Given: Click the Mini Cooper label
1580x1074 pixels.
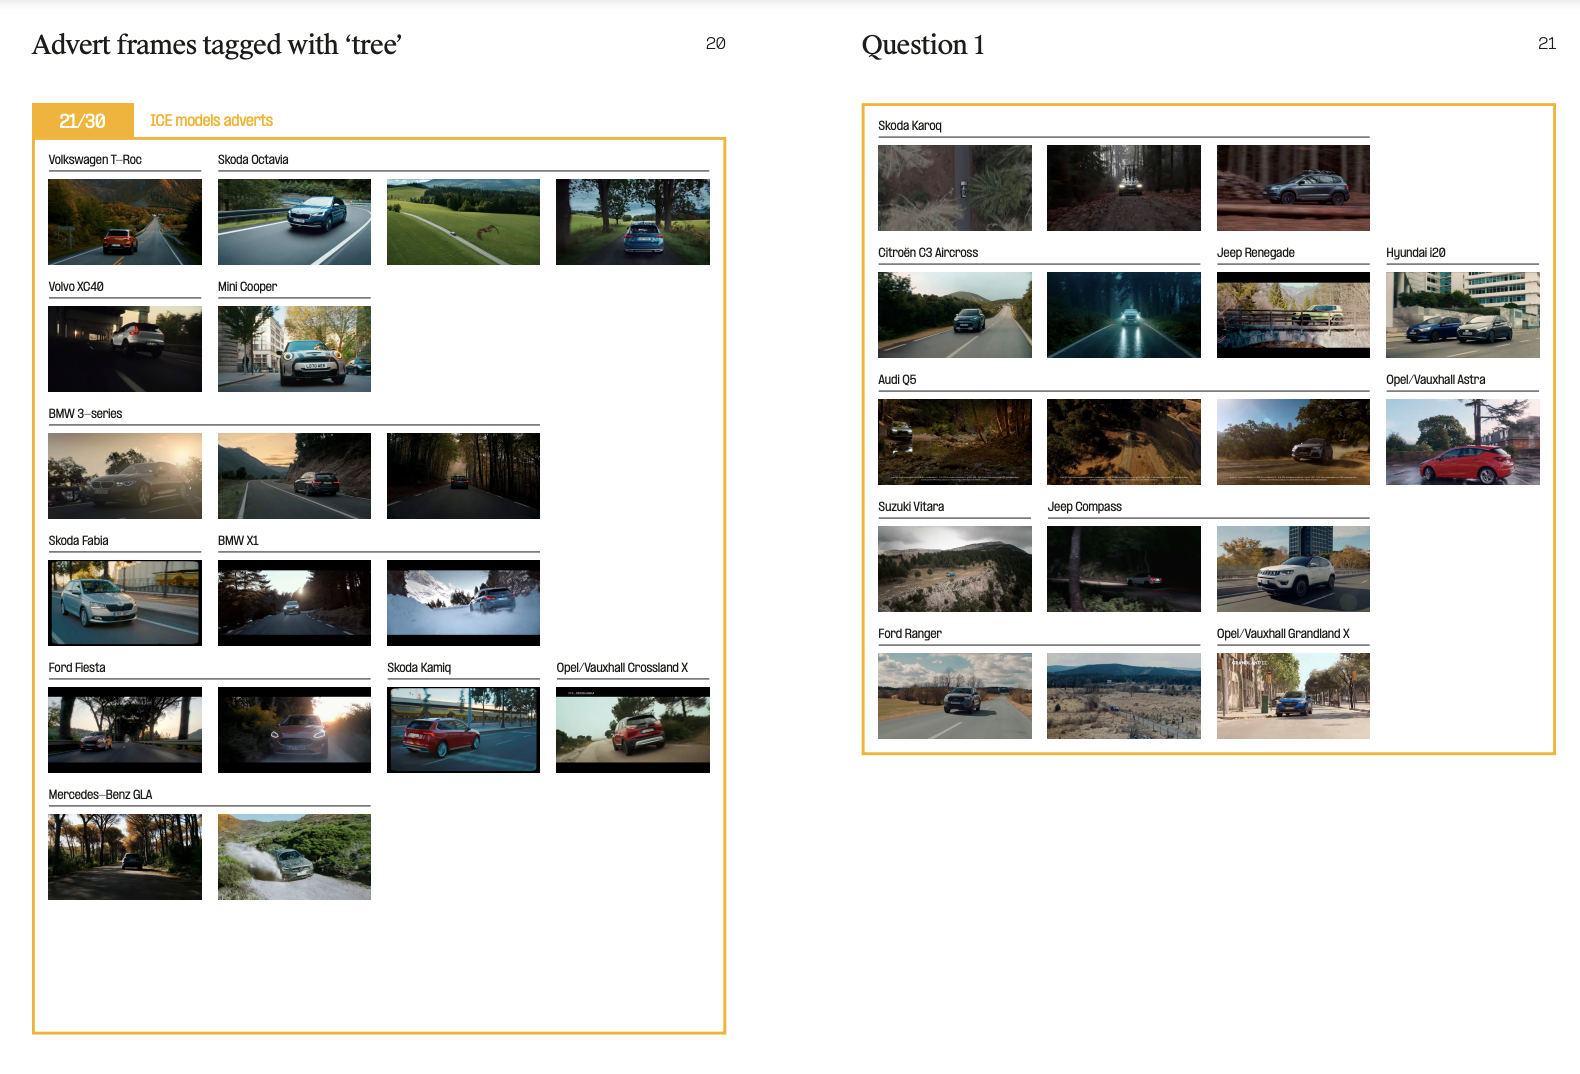Looking at the screenshot, I should tap(247, 287).
